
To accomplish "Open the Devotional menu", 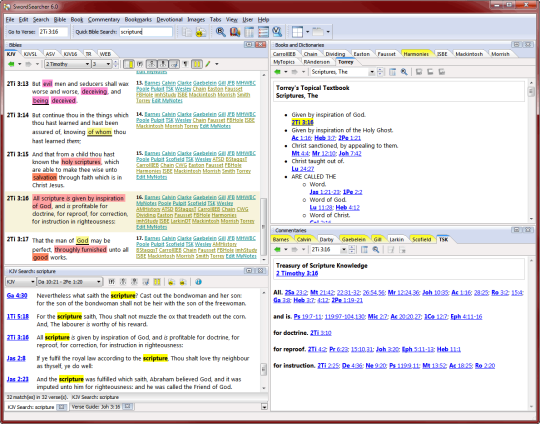I will pyautogui.click(x=169, y=20).
